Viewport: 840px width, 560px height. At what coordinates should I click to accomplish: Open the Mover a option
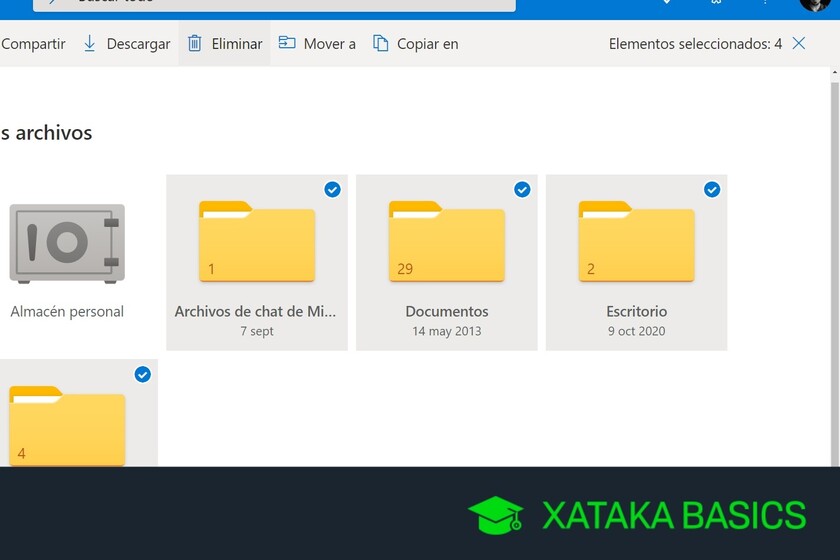317,44
